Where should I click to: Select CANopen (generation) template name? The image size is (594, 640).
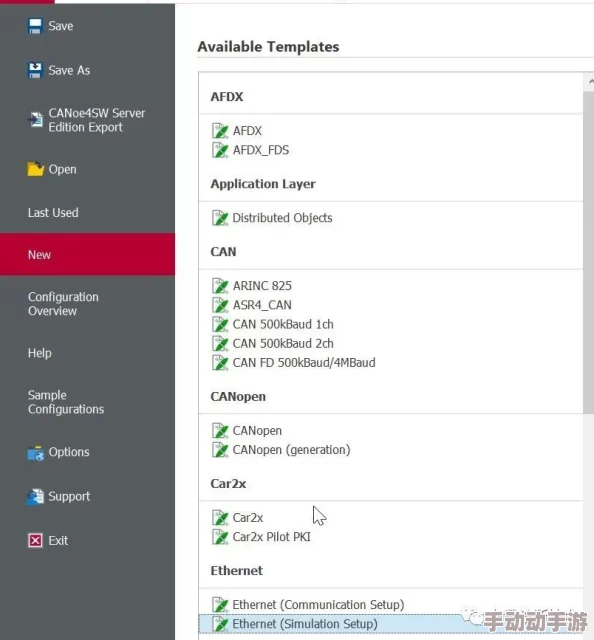(x=291, y=450)
